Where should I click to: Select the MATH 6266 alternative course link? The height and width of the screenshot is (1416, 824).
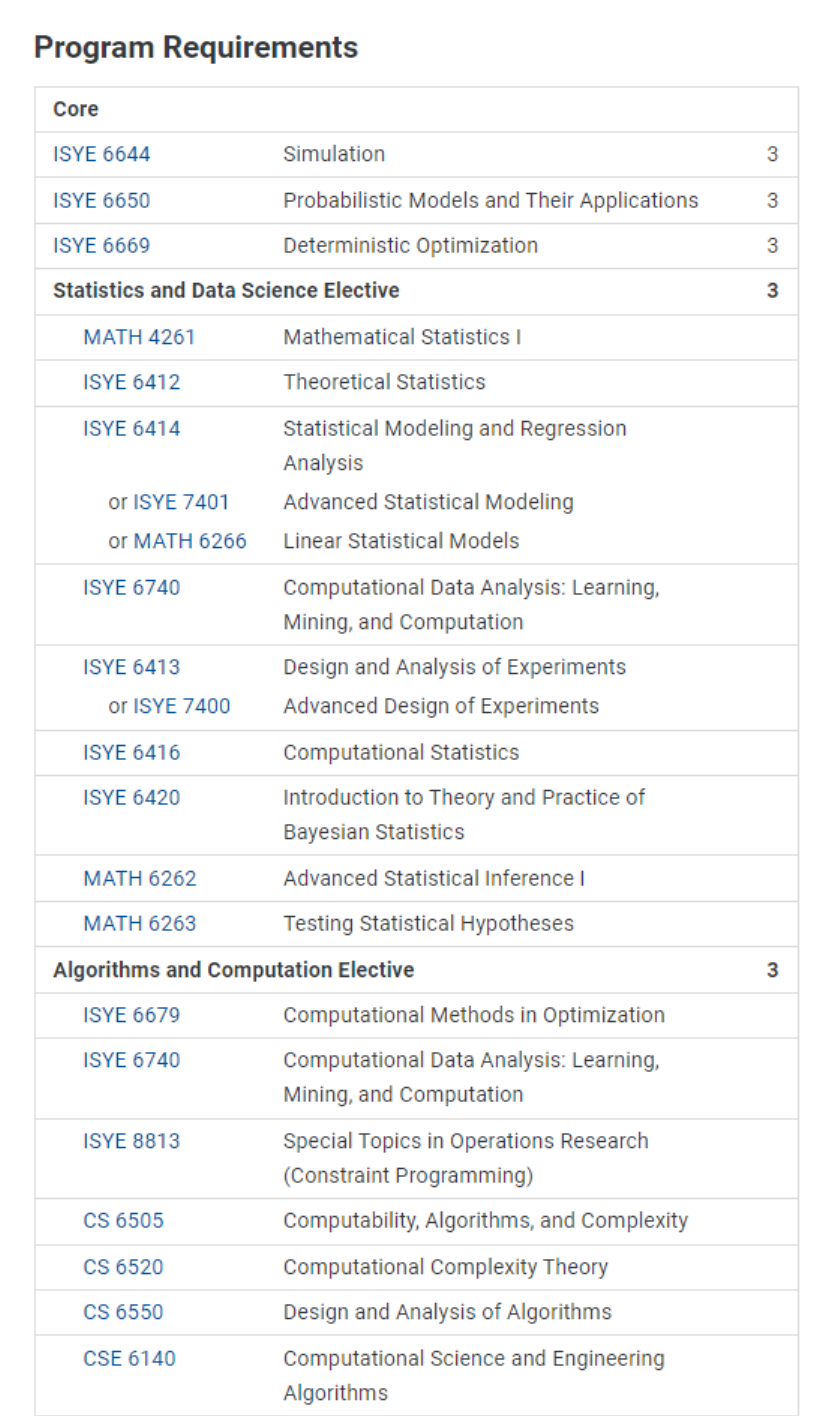(190, 541)
